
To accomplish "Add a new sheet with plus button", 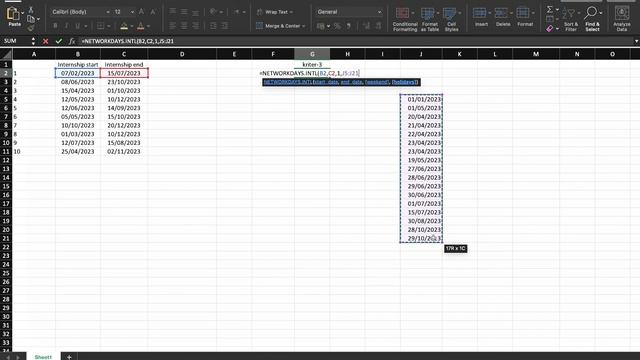I will (69, 357).
